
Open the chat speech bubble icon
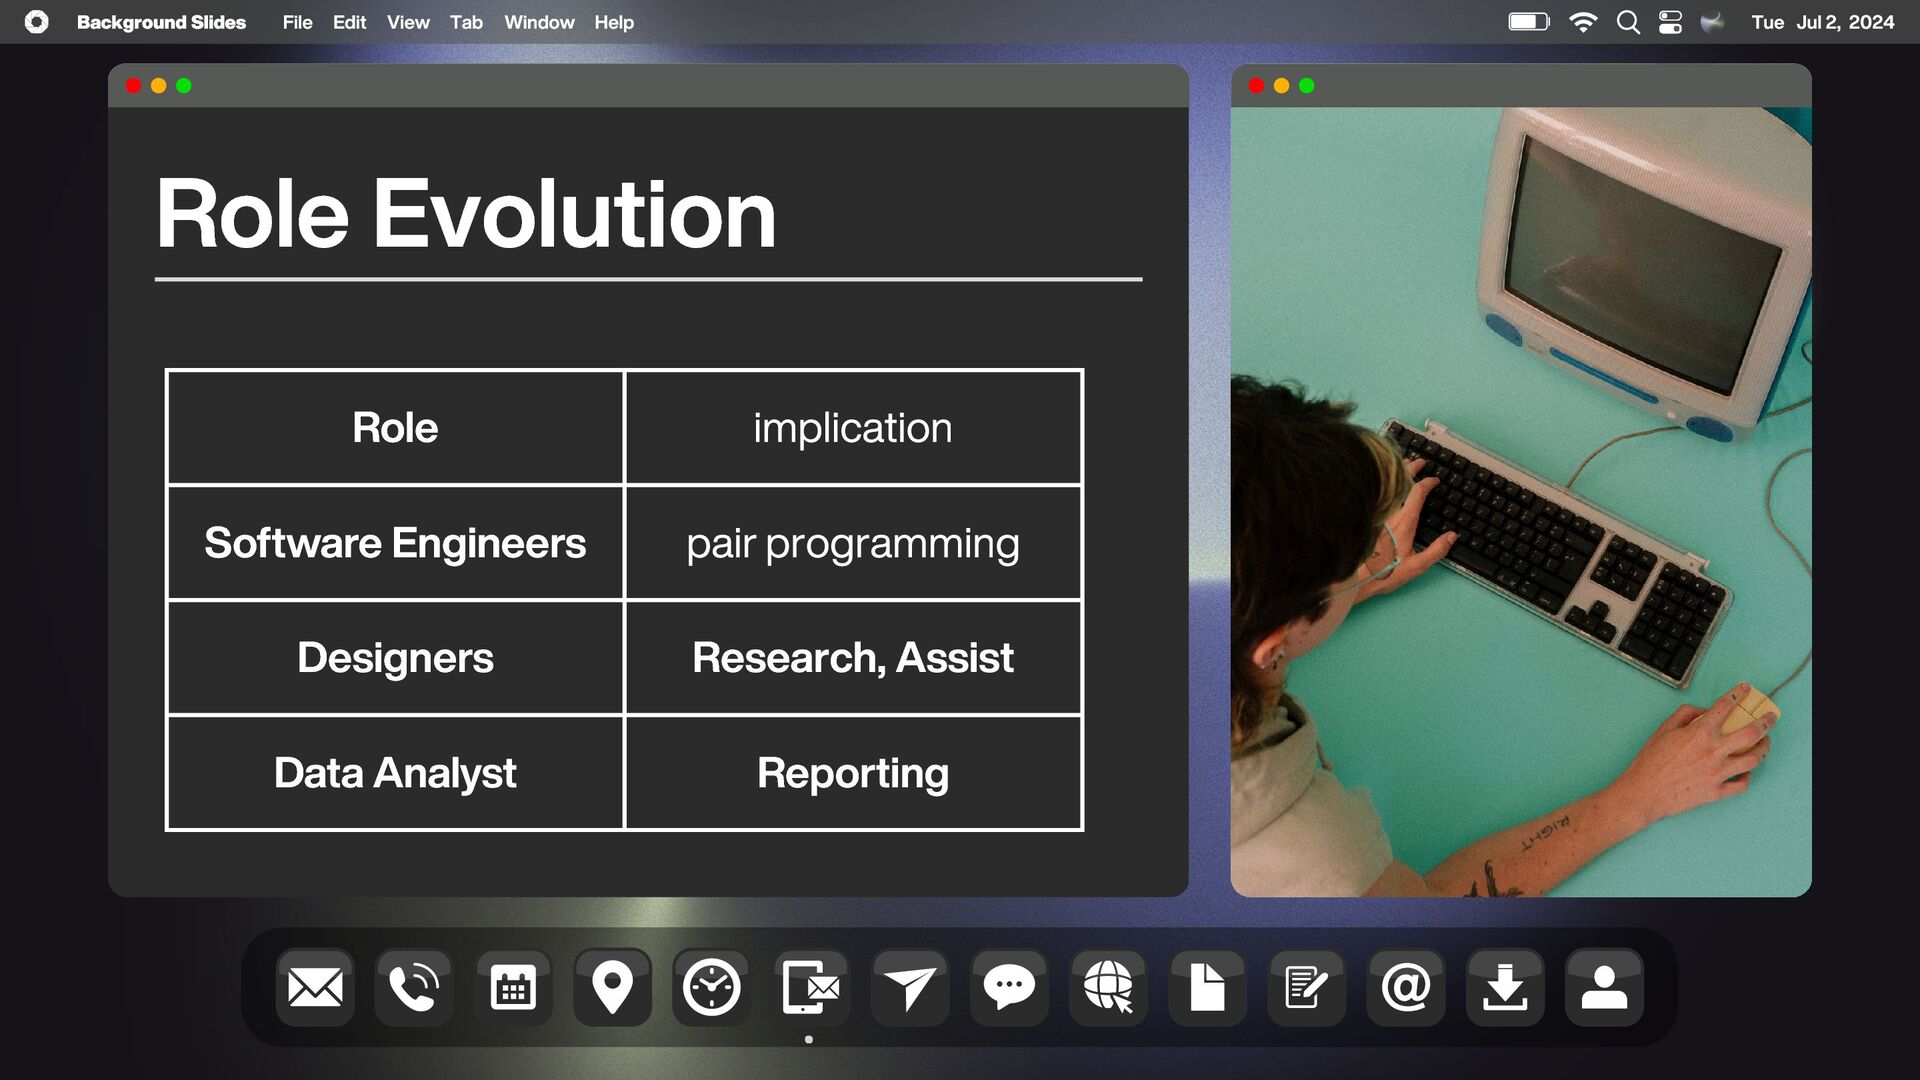pos(1008,988)
